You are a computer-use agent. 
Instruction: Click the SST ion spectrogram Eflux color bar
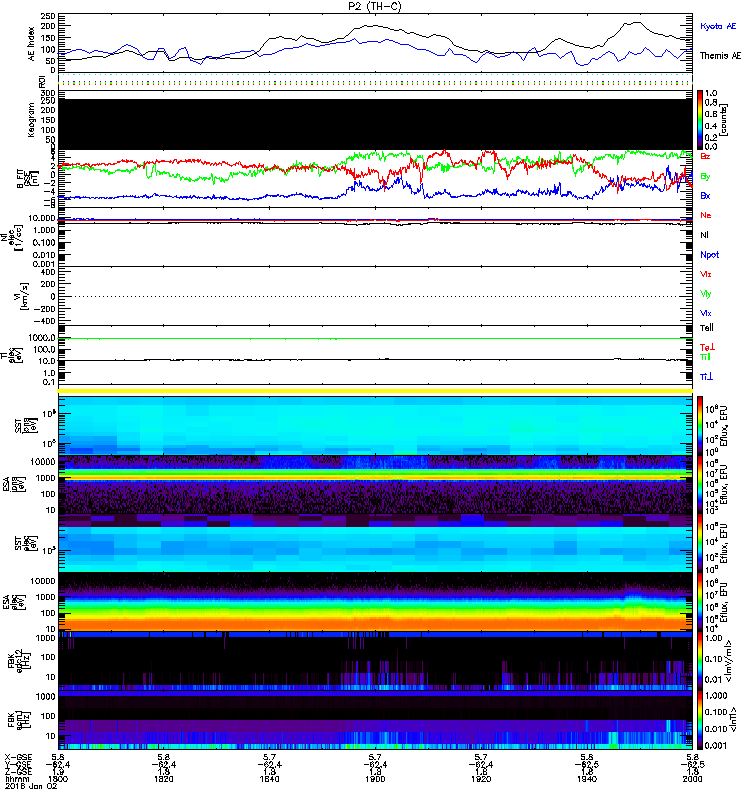700,426
